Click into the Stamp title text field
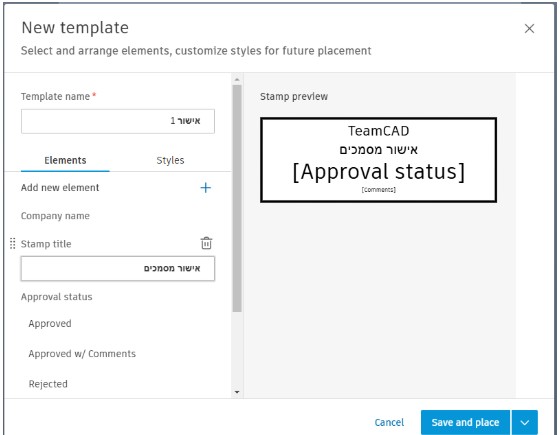This screenshot has width=560, height=435. click(118, 268)
